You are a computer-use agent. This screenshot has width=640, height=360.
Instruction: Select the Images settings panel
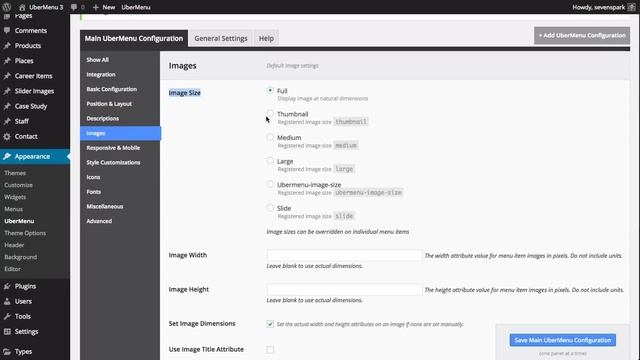click(x=120, y=133)
